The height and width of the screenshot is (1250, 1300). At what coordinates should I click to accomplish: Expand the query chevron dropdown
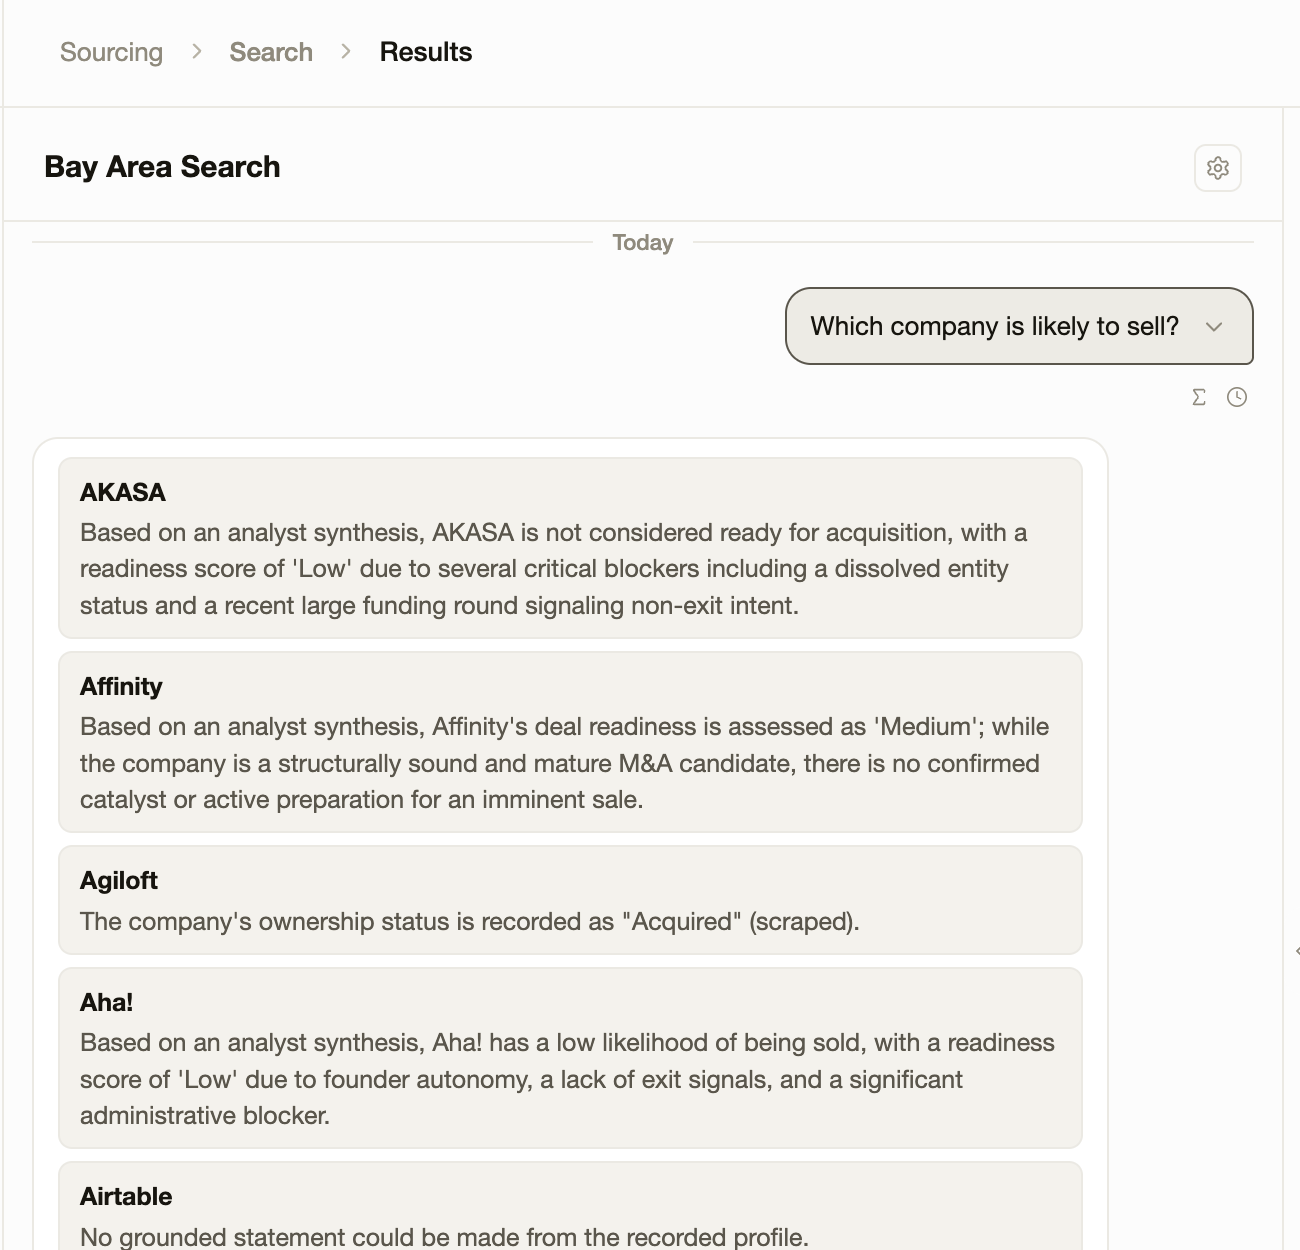pyautogui.click(x=1214, y=327)
